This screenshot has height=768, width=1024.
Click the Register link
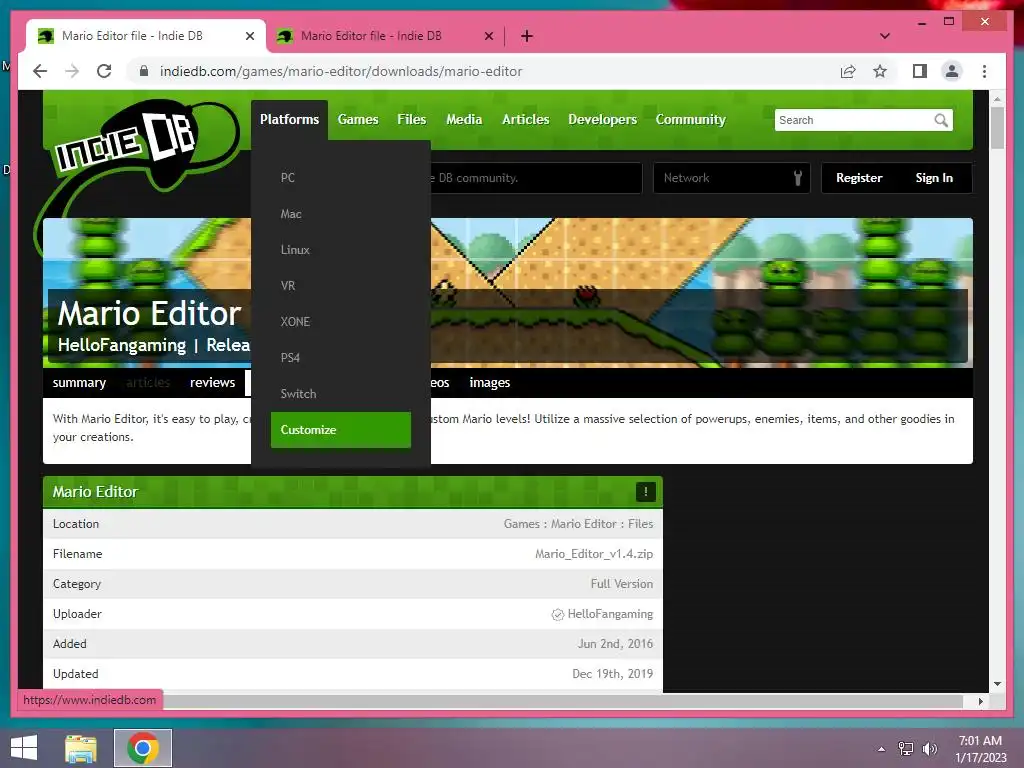pyautogui.click(x=859, y=178)
